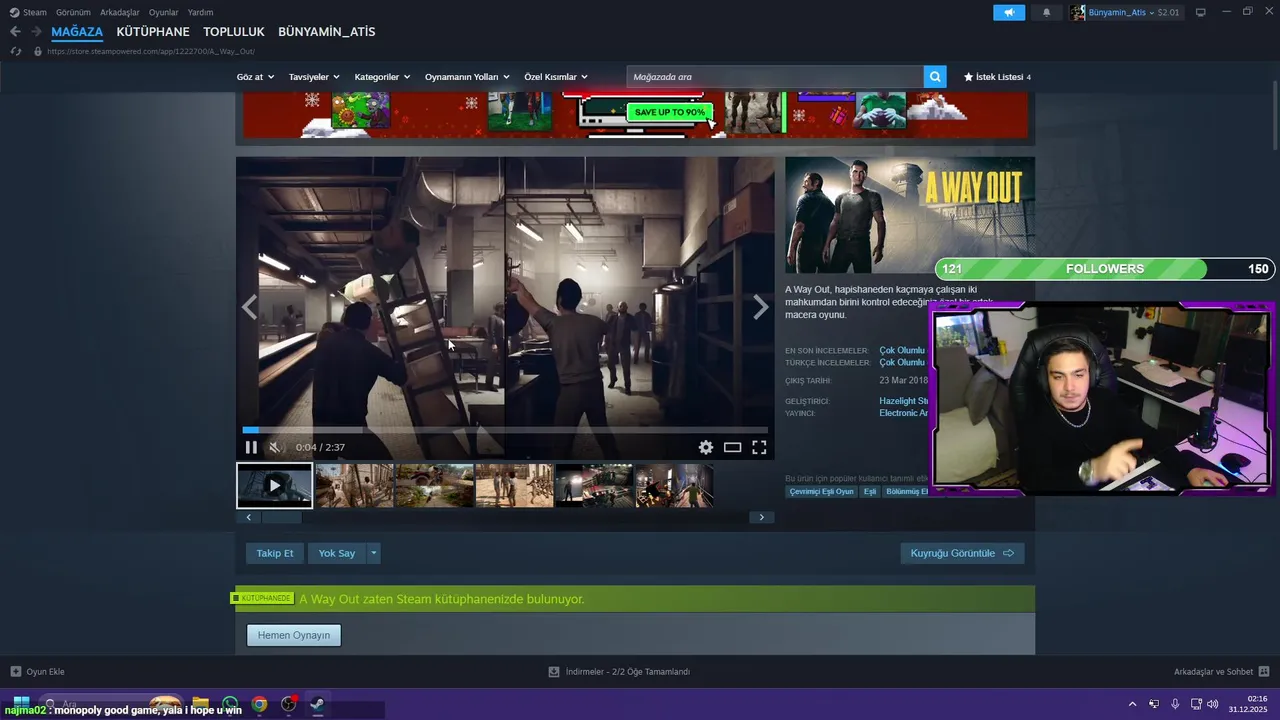The width and height of the screenshot is (1280, 720).
Task: Expand the Kategoriler dropdown
Action: (x=382, y=77)
